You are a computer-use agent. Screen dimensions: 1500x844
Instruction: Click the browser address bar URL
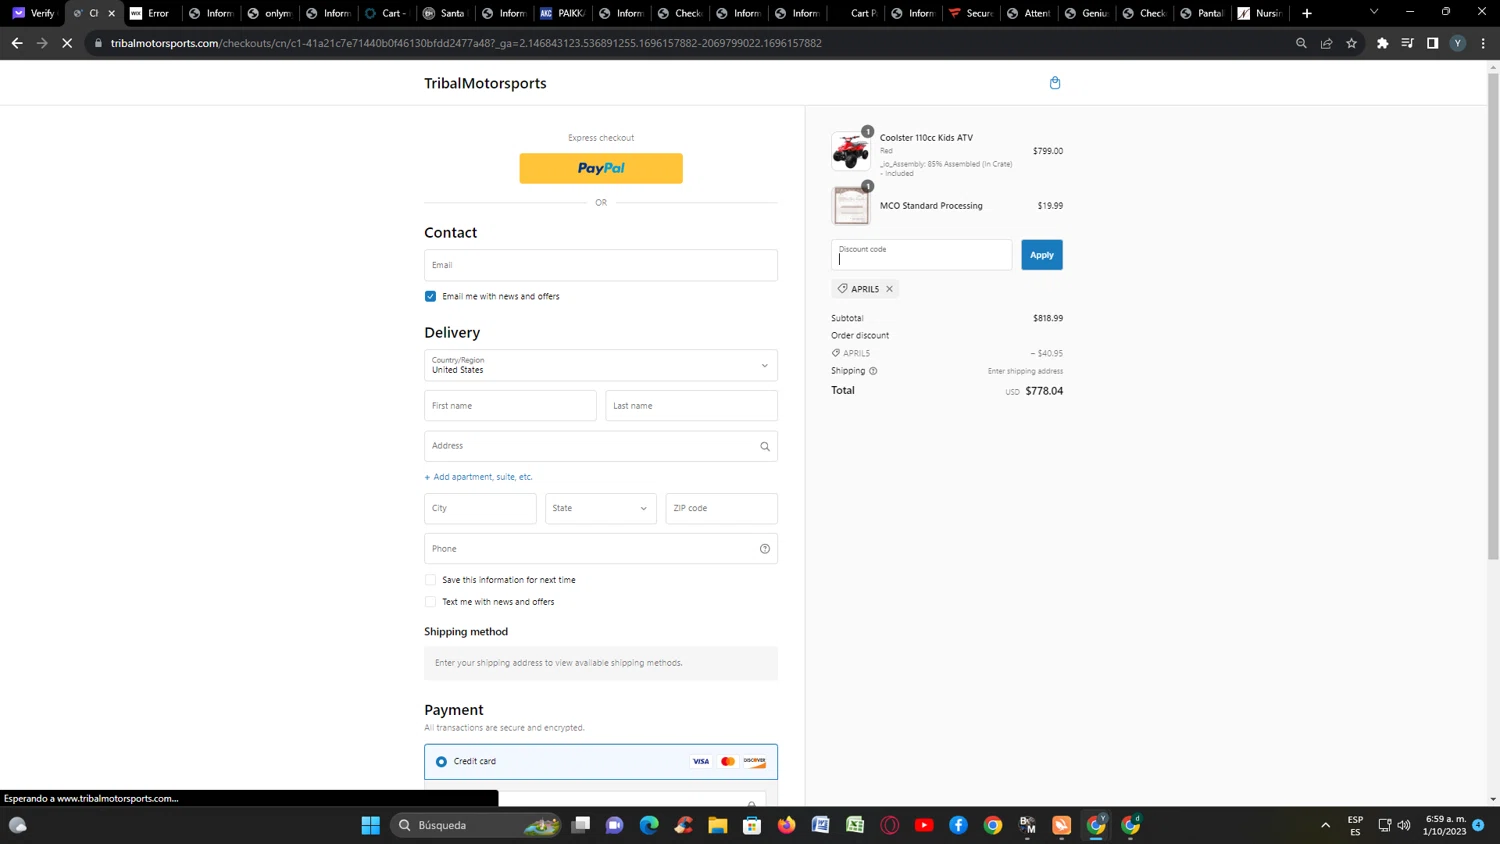tap(466, 43)
